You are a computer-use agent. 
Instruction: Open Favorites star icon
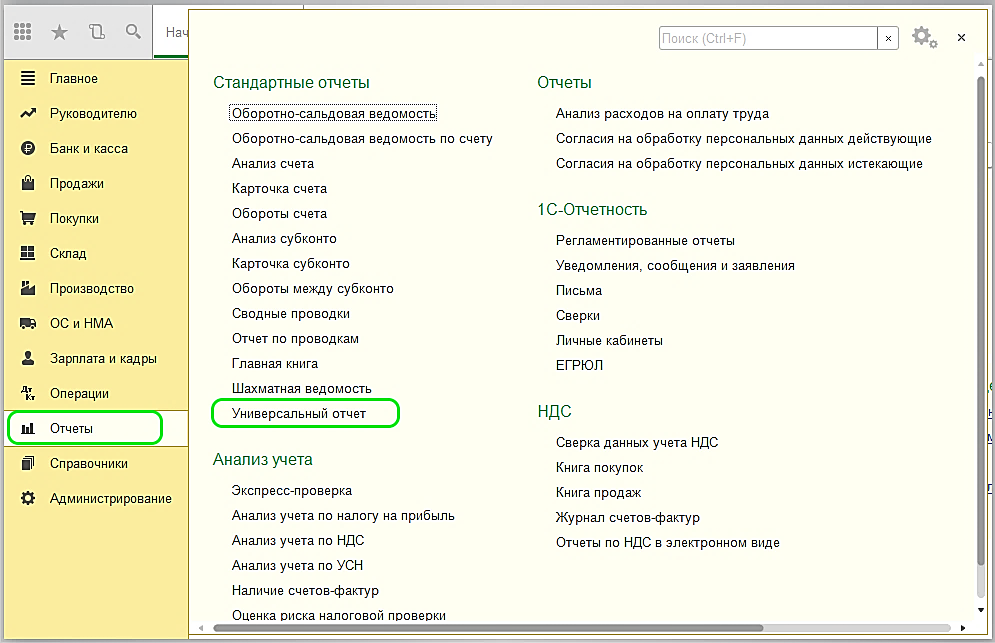click(60, 32)
